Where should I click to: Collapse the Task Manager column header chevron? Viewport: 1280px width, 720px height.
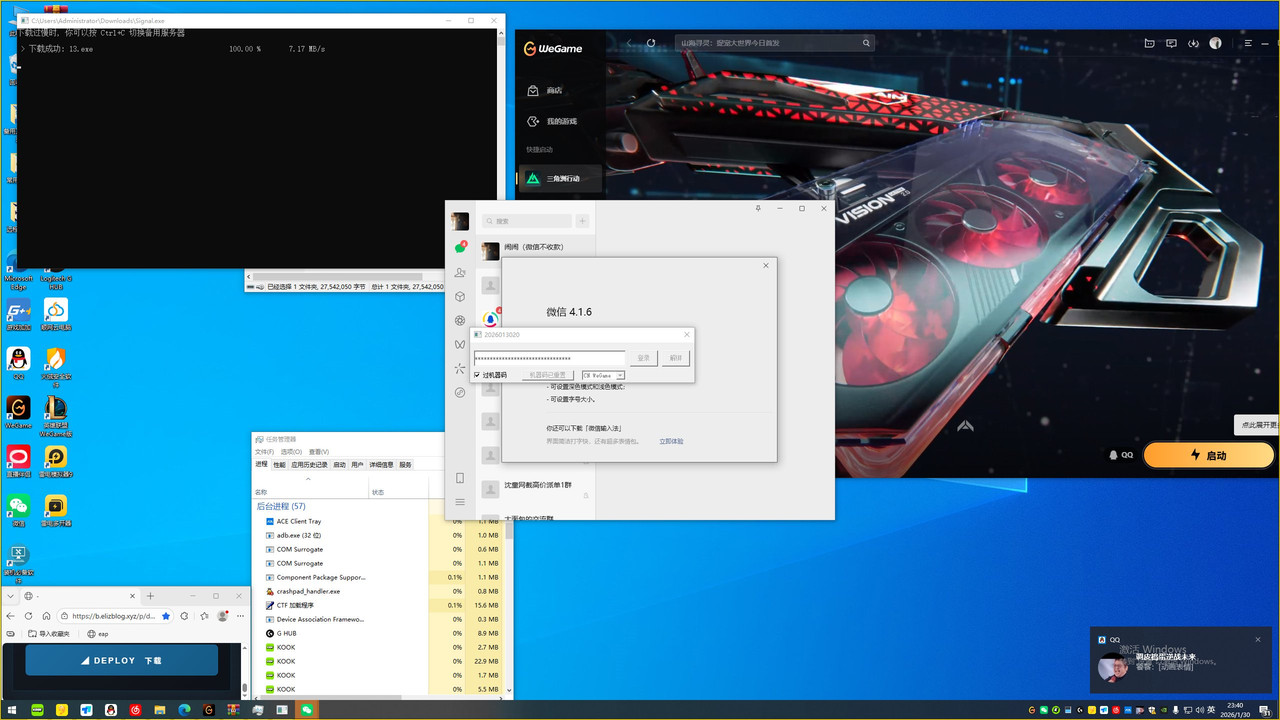[x=308, y=478]
